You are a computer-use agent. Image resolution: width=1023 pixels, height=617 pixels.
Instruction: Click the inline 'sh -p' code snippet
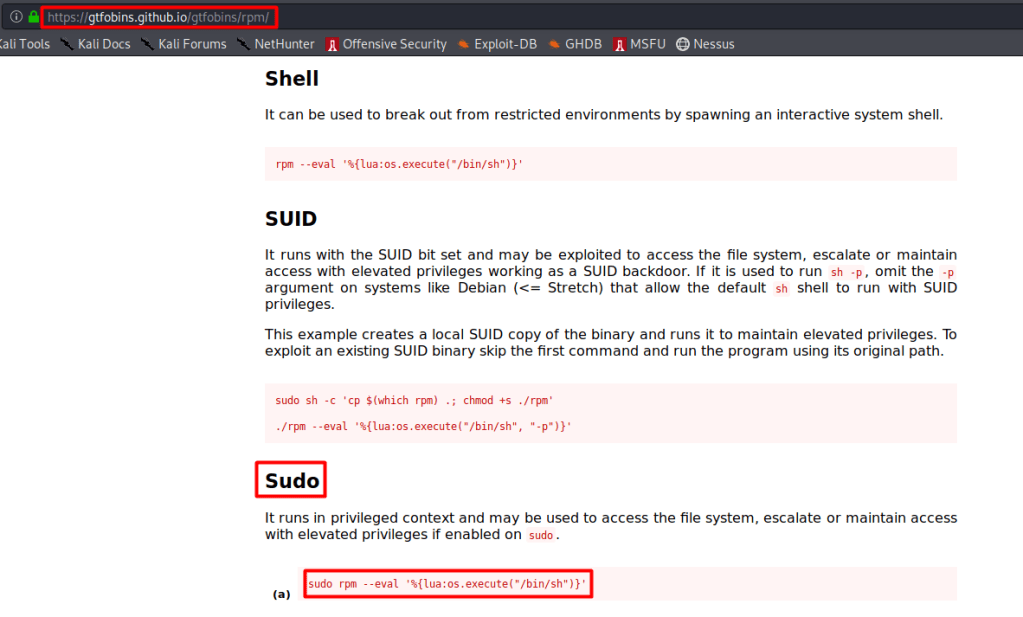click(846, 272)
